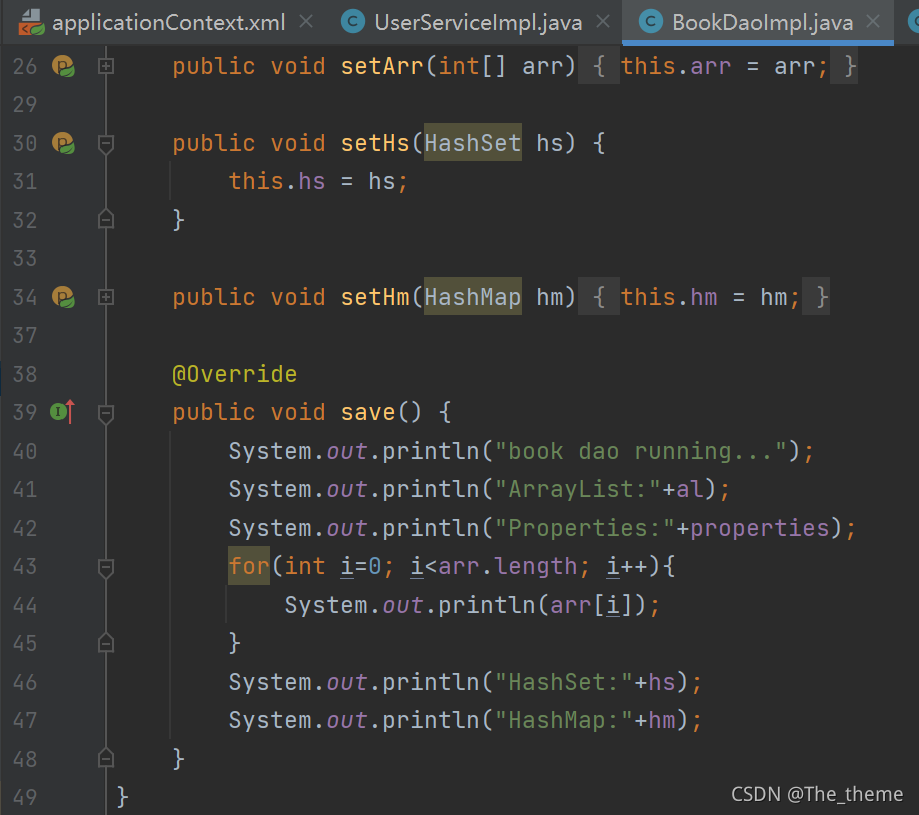Screen dimensions: 919x815
Task: Click the implements-method gutter icon on line 39
Action: [x=63, y=412]
